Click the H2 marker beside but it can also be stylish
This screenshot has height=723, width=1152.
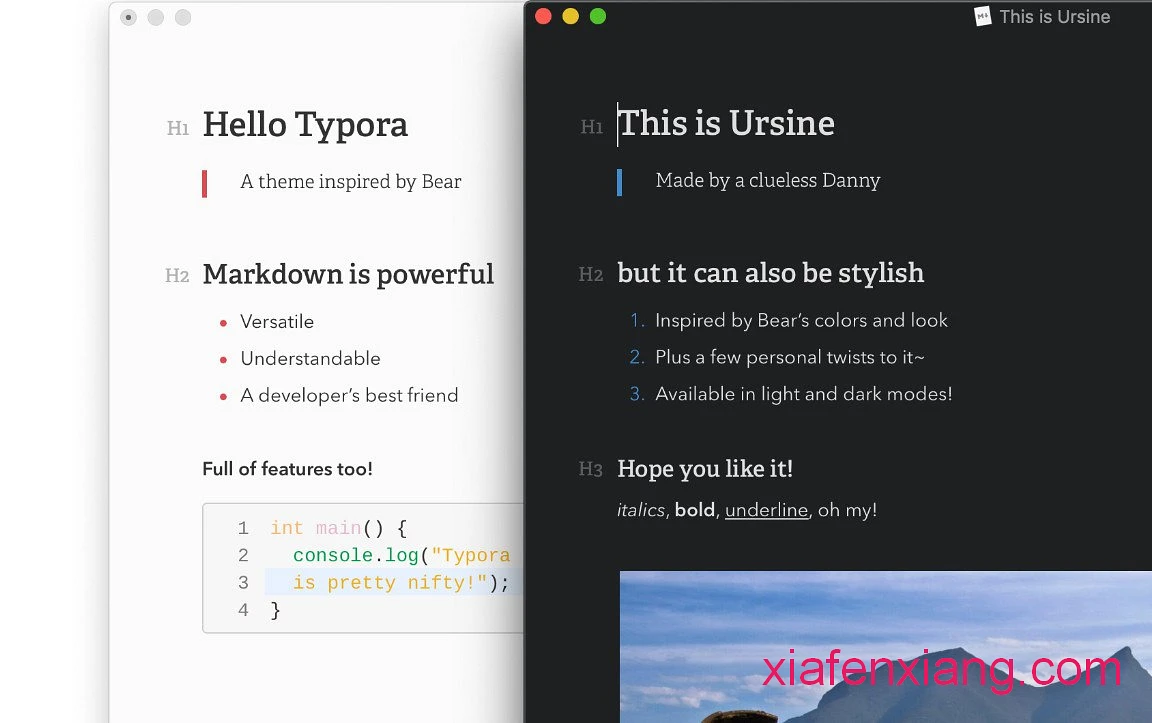(591, 275)
